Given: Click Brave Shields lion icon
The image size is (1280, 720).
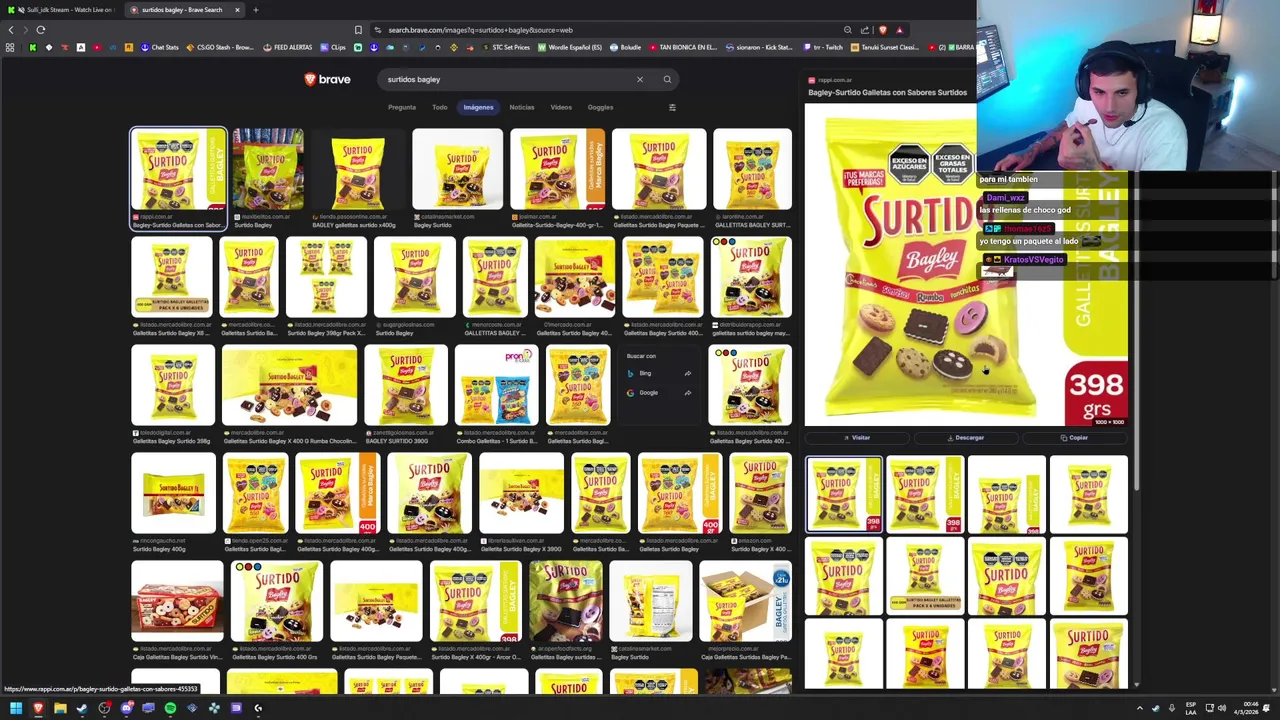Looking at the screenshot, I should 882,30.
